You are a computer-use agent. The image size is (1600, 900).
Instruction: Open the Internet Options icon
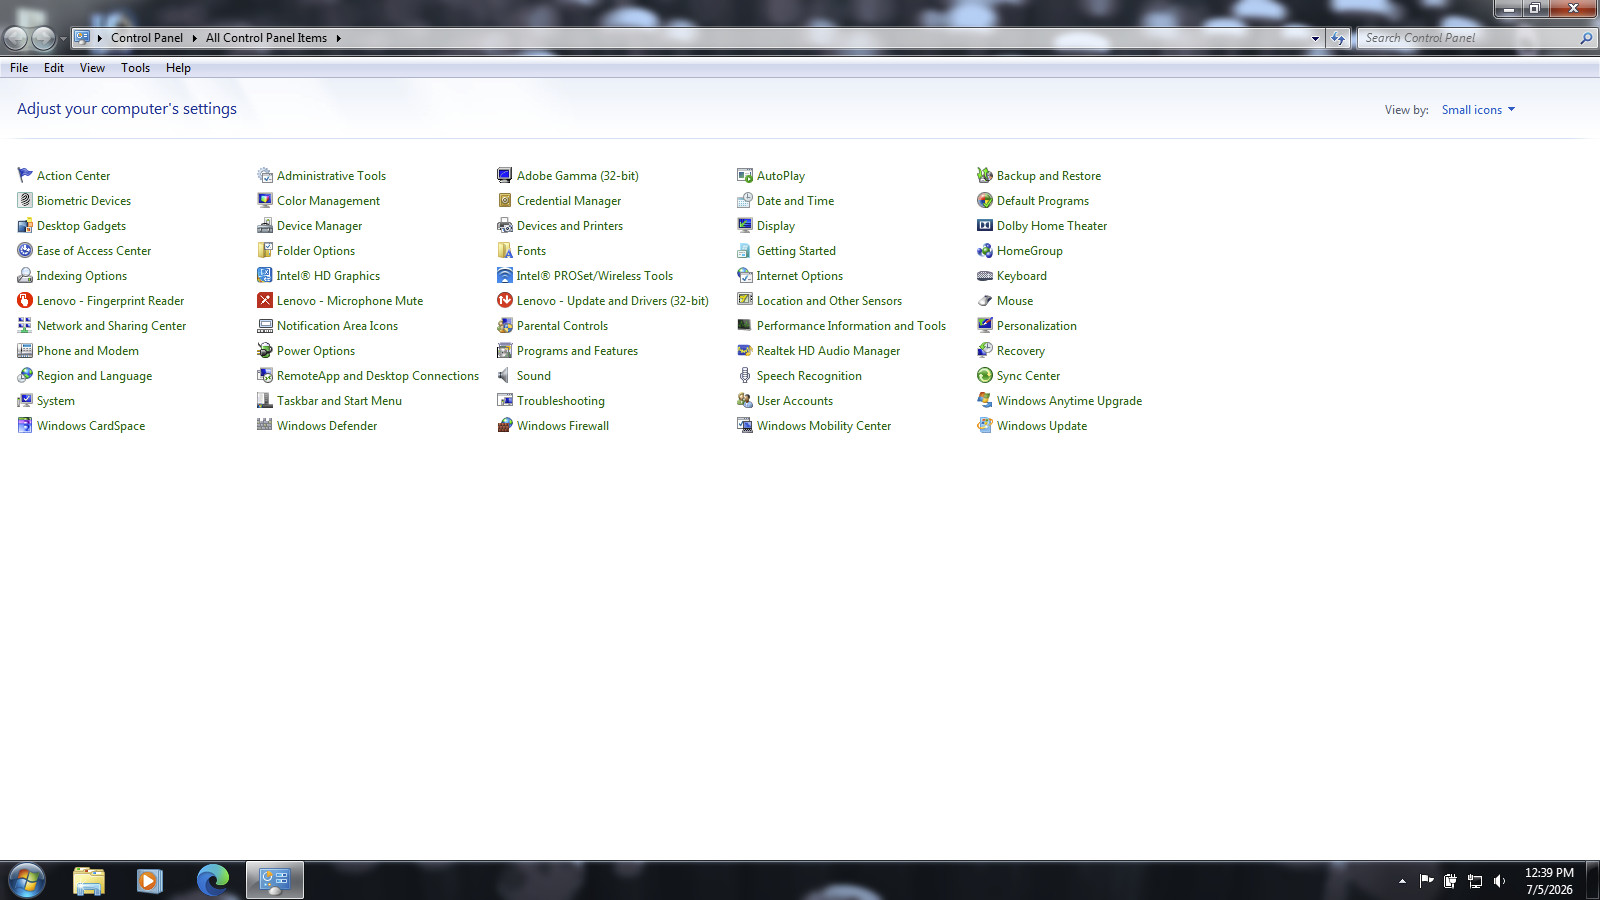[745, 275]
